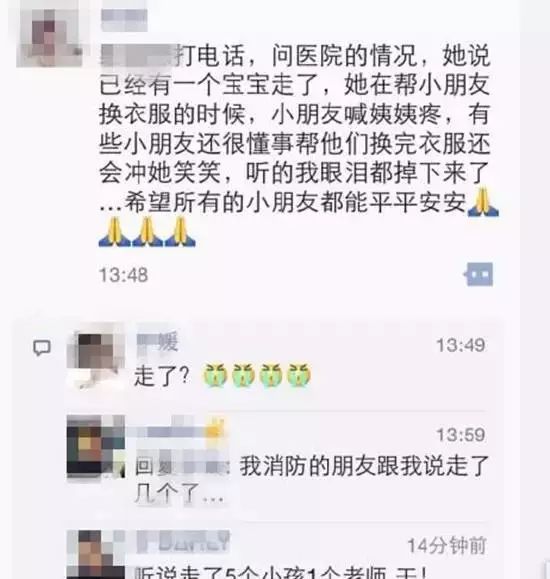The image size is (550, 579).
Task: Click the comment text 走了?
Action: 162,376
